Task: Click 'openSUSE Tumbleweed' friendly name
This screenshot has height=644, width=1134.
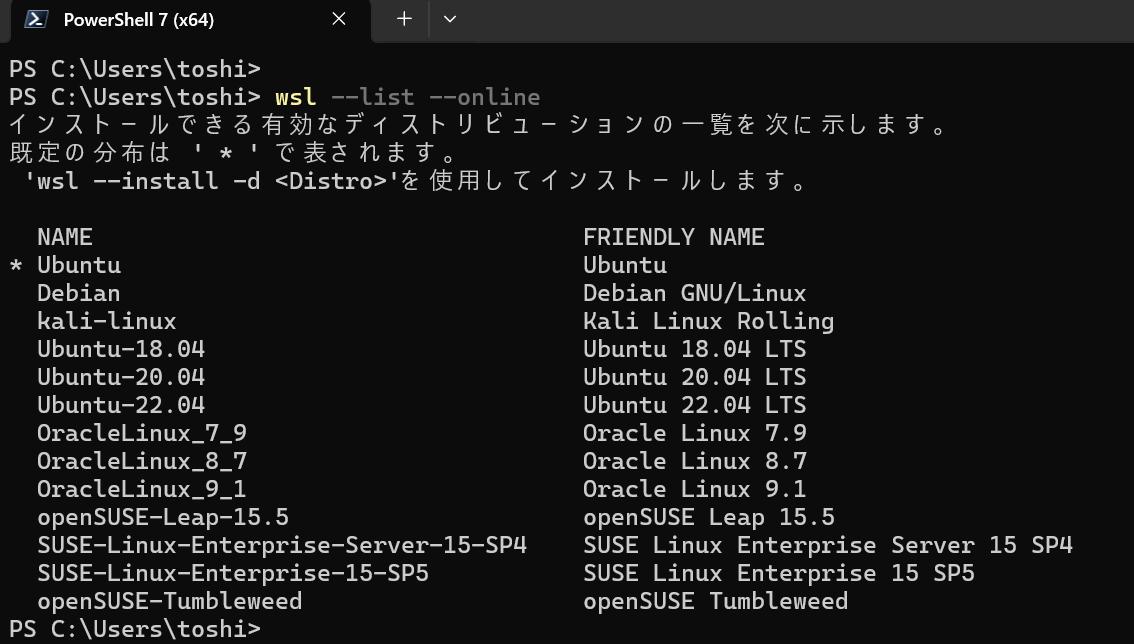Action: coord(715,601)
